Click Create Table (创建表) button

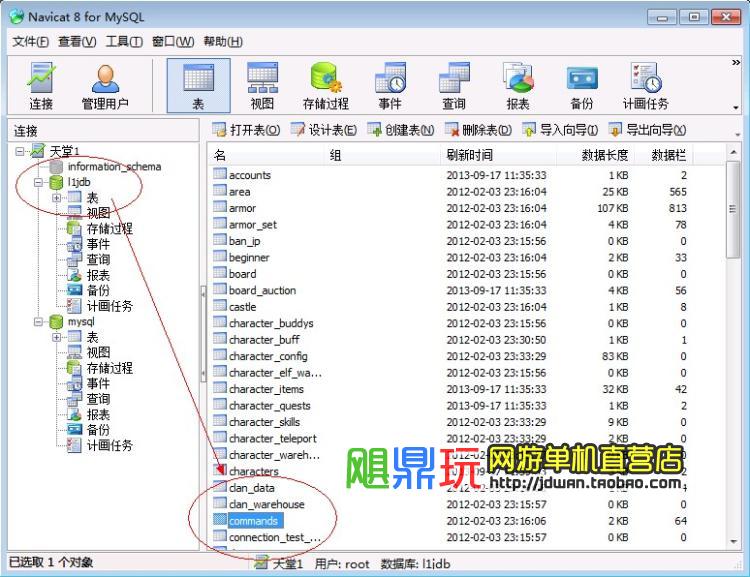click(401, 130)
